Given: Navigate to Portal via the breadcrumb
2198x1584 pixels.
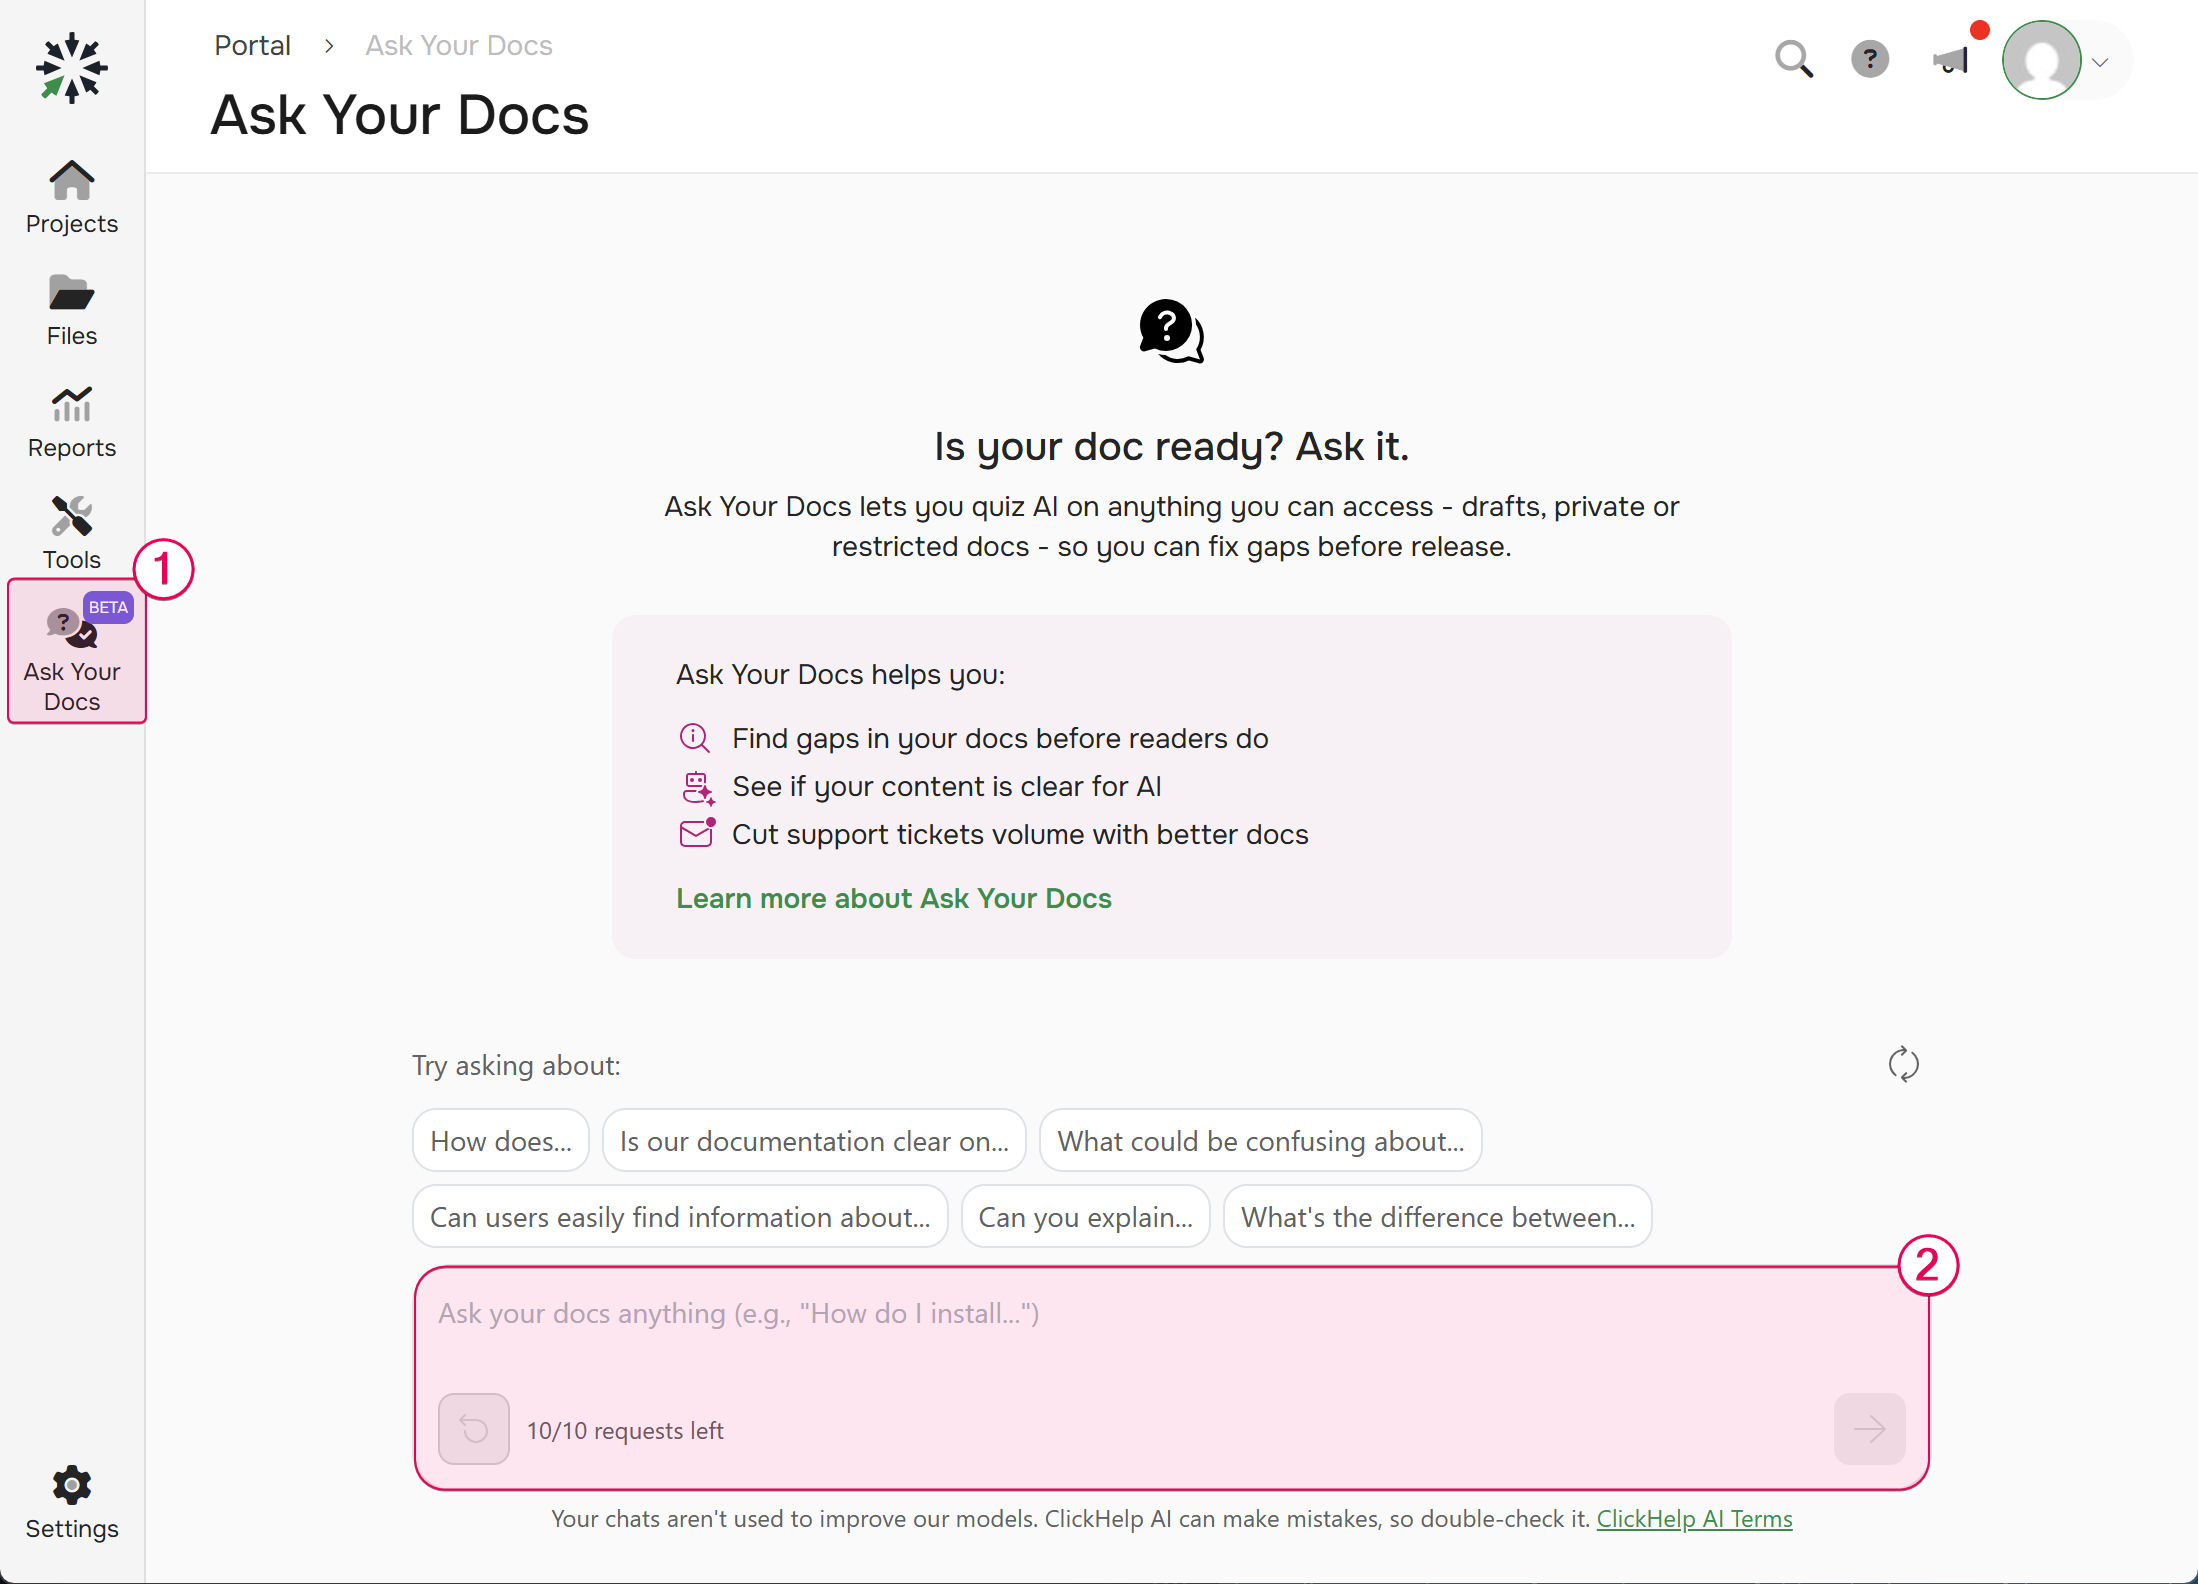Looking at the screenshot, I should point(252,45).
